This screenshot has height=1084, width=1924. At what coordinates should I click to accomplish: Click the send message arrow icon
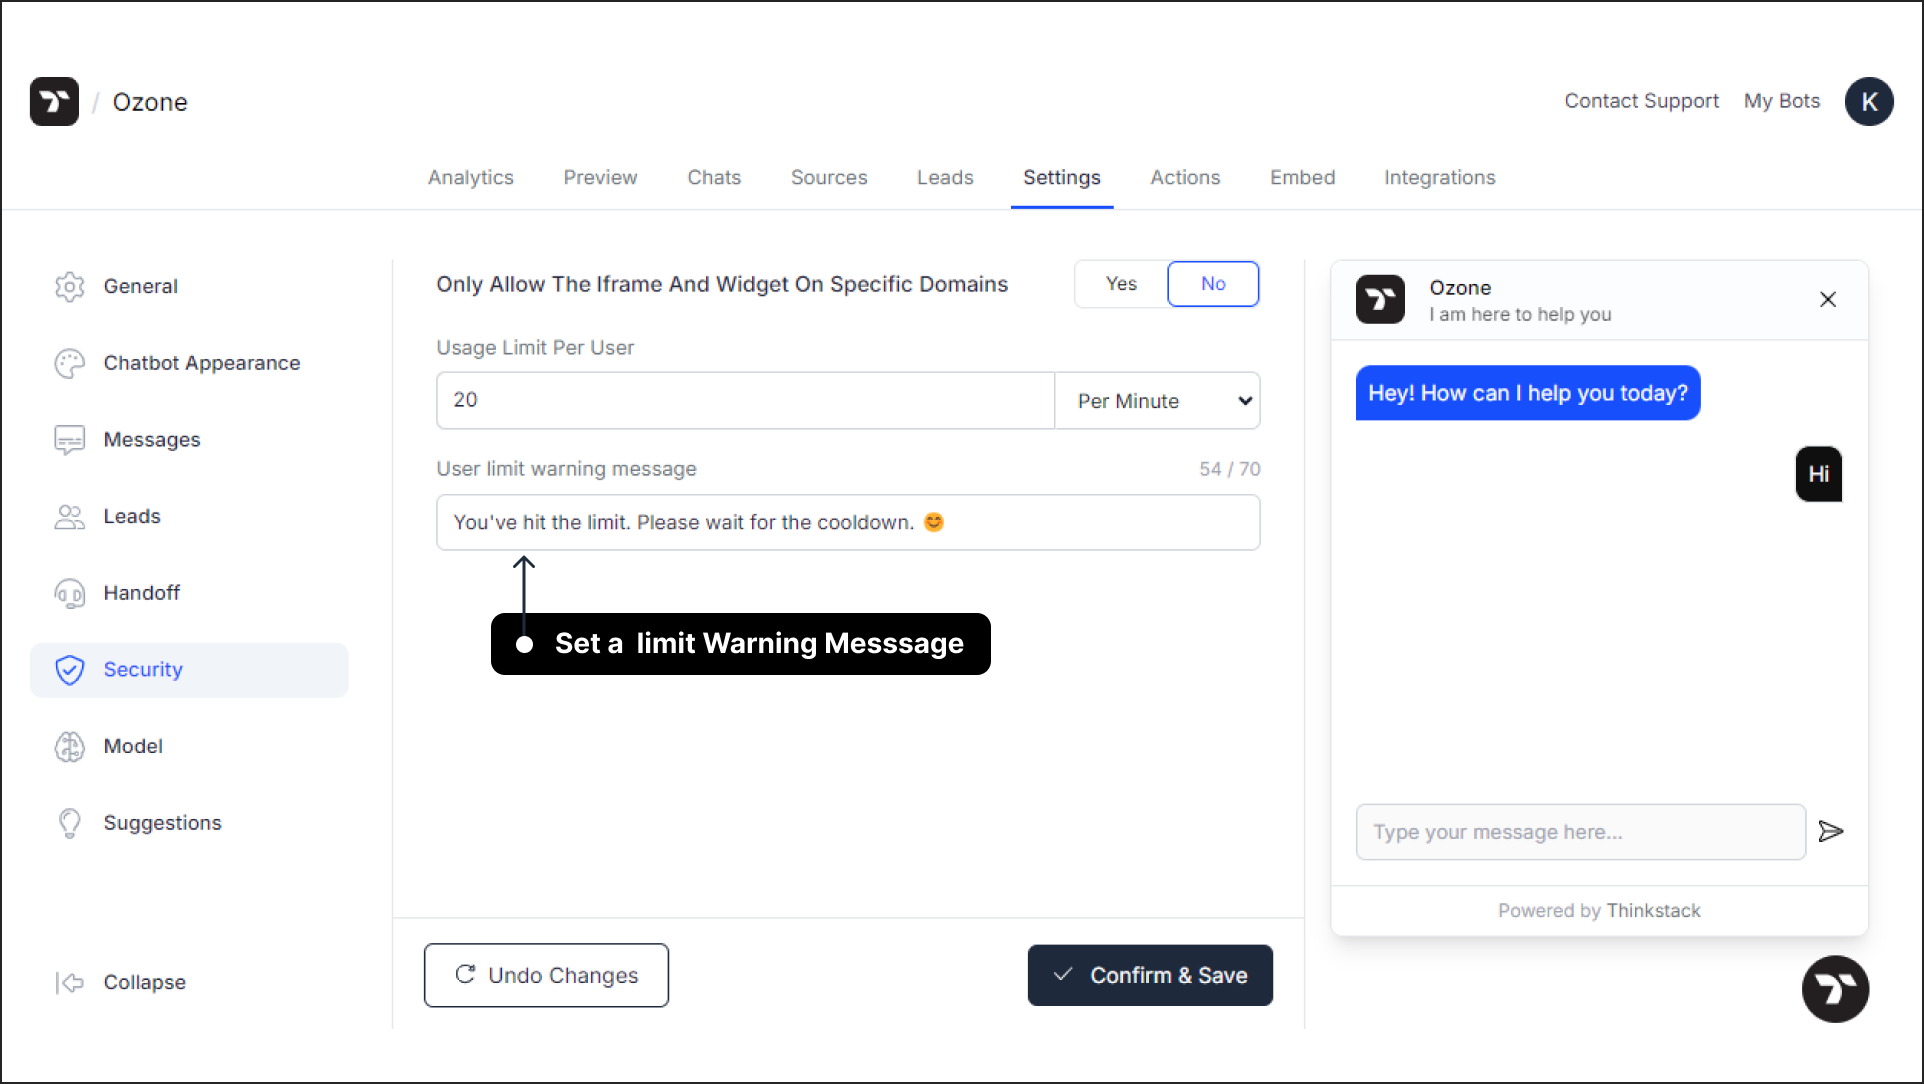[1830, 832]
